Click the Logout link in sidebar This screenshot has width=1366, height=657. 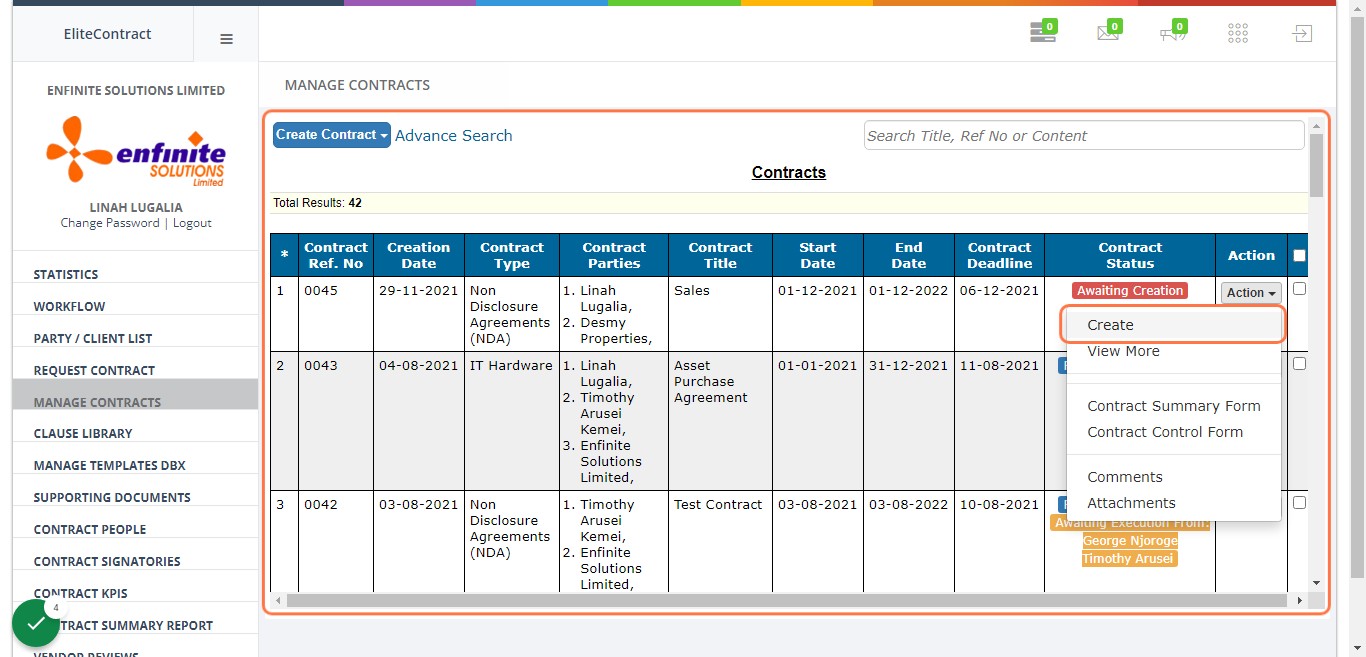click(x=192, y=223)
